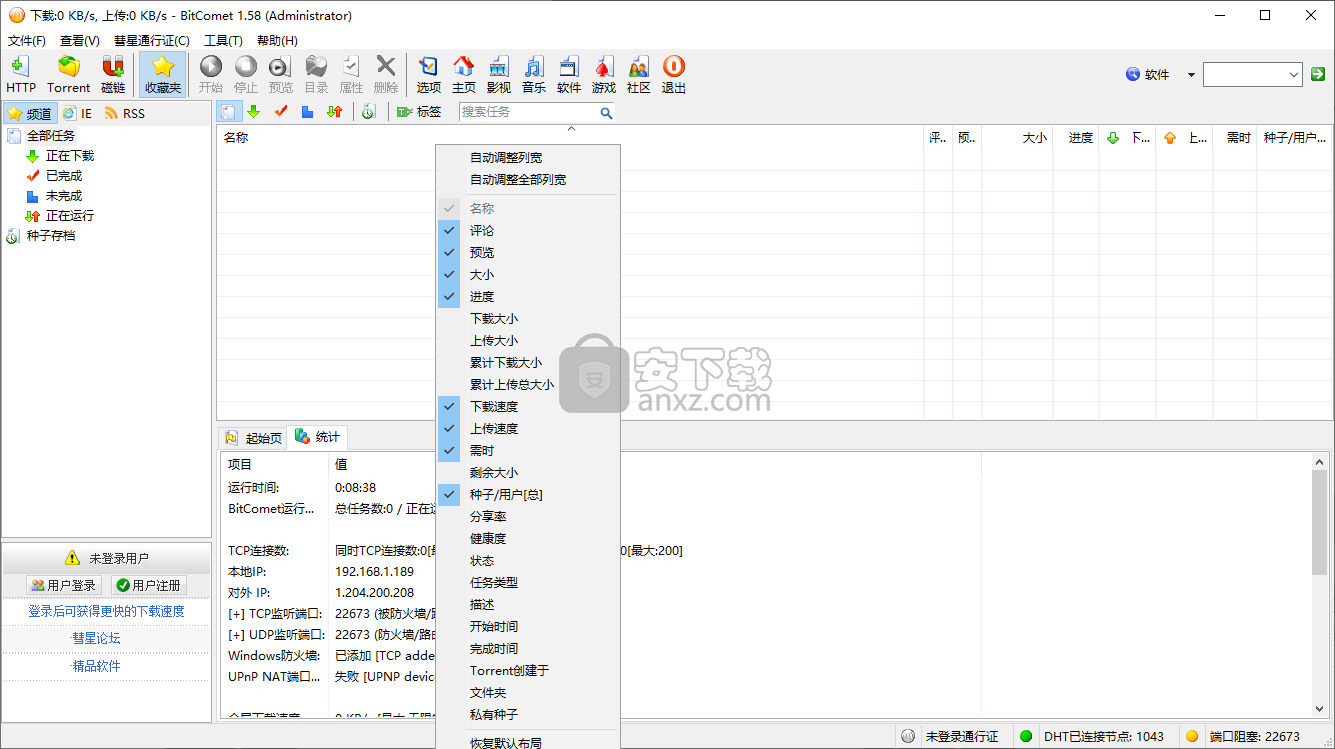
Task: Click the all tasks filter icon
Action: click(x=228, y=112)
